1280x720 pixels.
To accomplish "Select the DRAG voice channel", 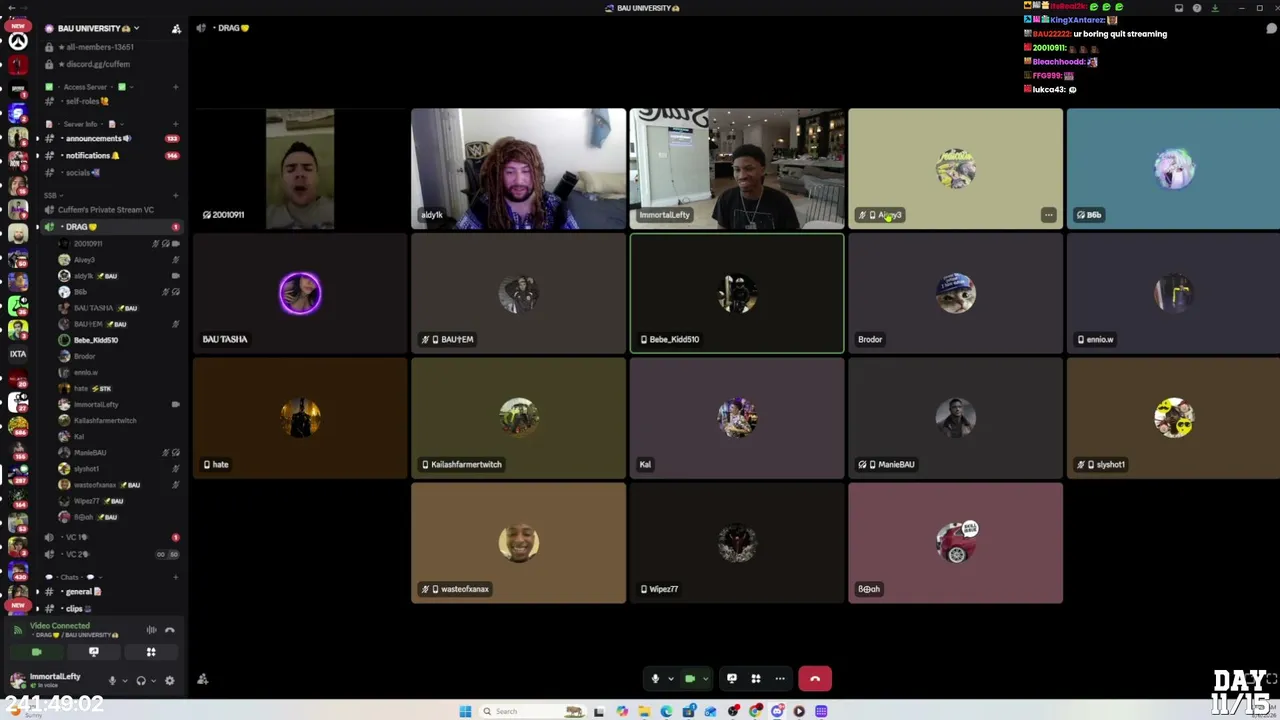I will [x=110, y=227].
